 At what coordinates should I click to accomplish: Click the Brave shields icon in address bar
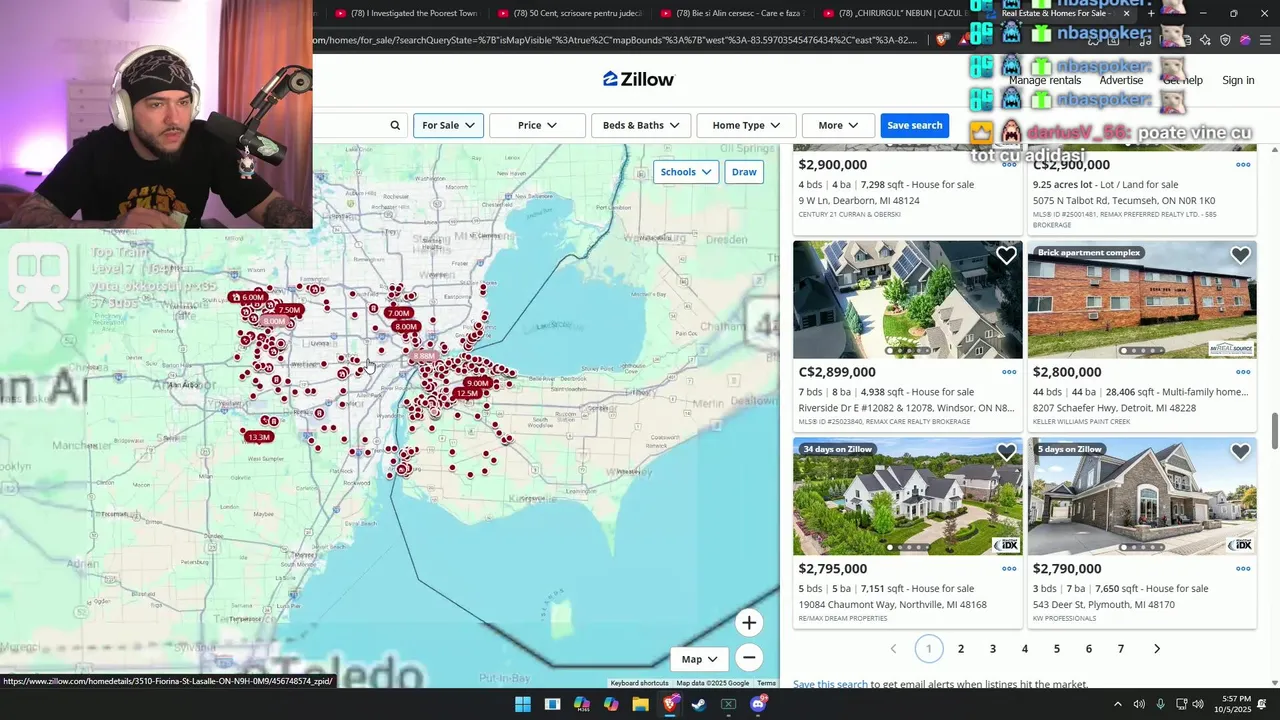[942, 40]
